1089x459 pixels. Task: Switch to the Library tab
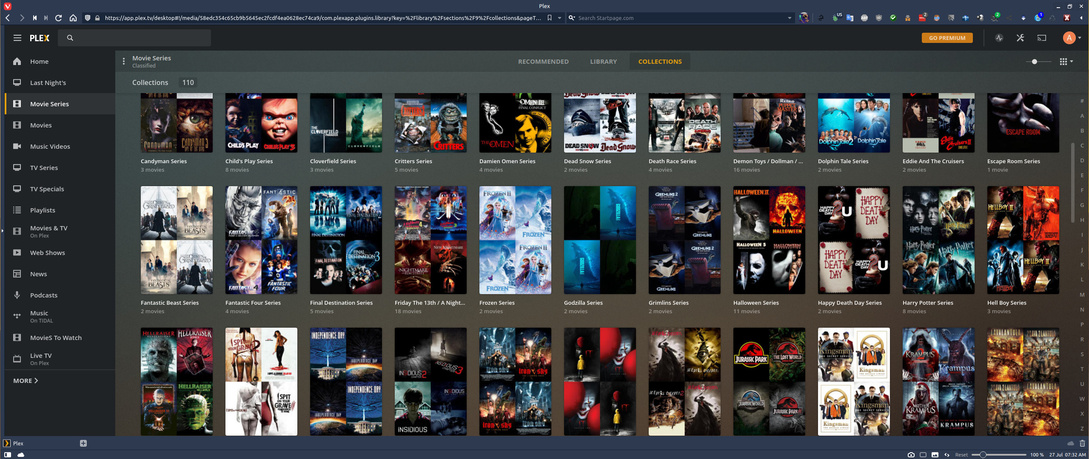(604, 62)
